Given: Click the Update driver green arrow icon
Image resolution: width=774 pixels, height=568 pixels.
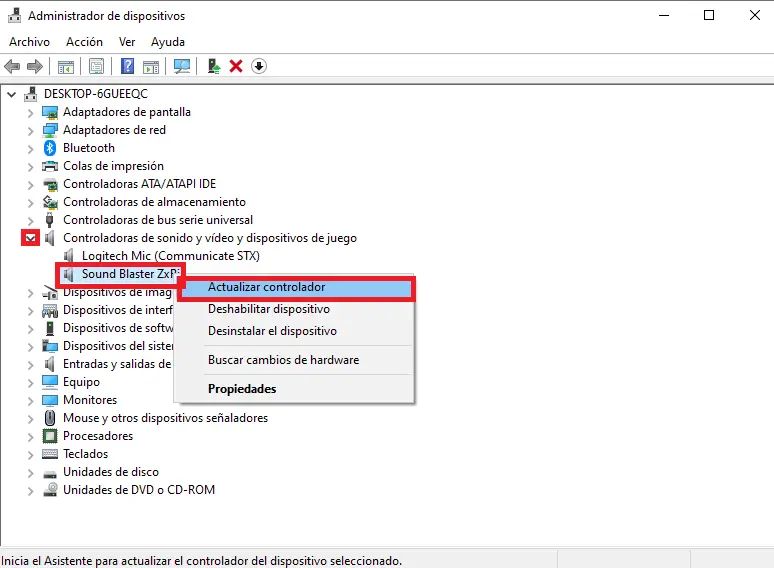Looking at the screenshot, I should pos(213,66).
